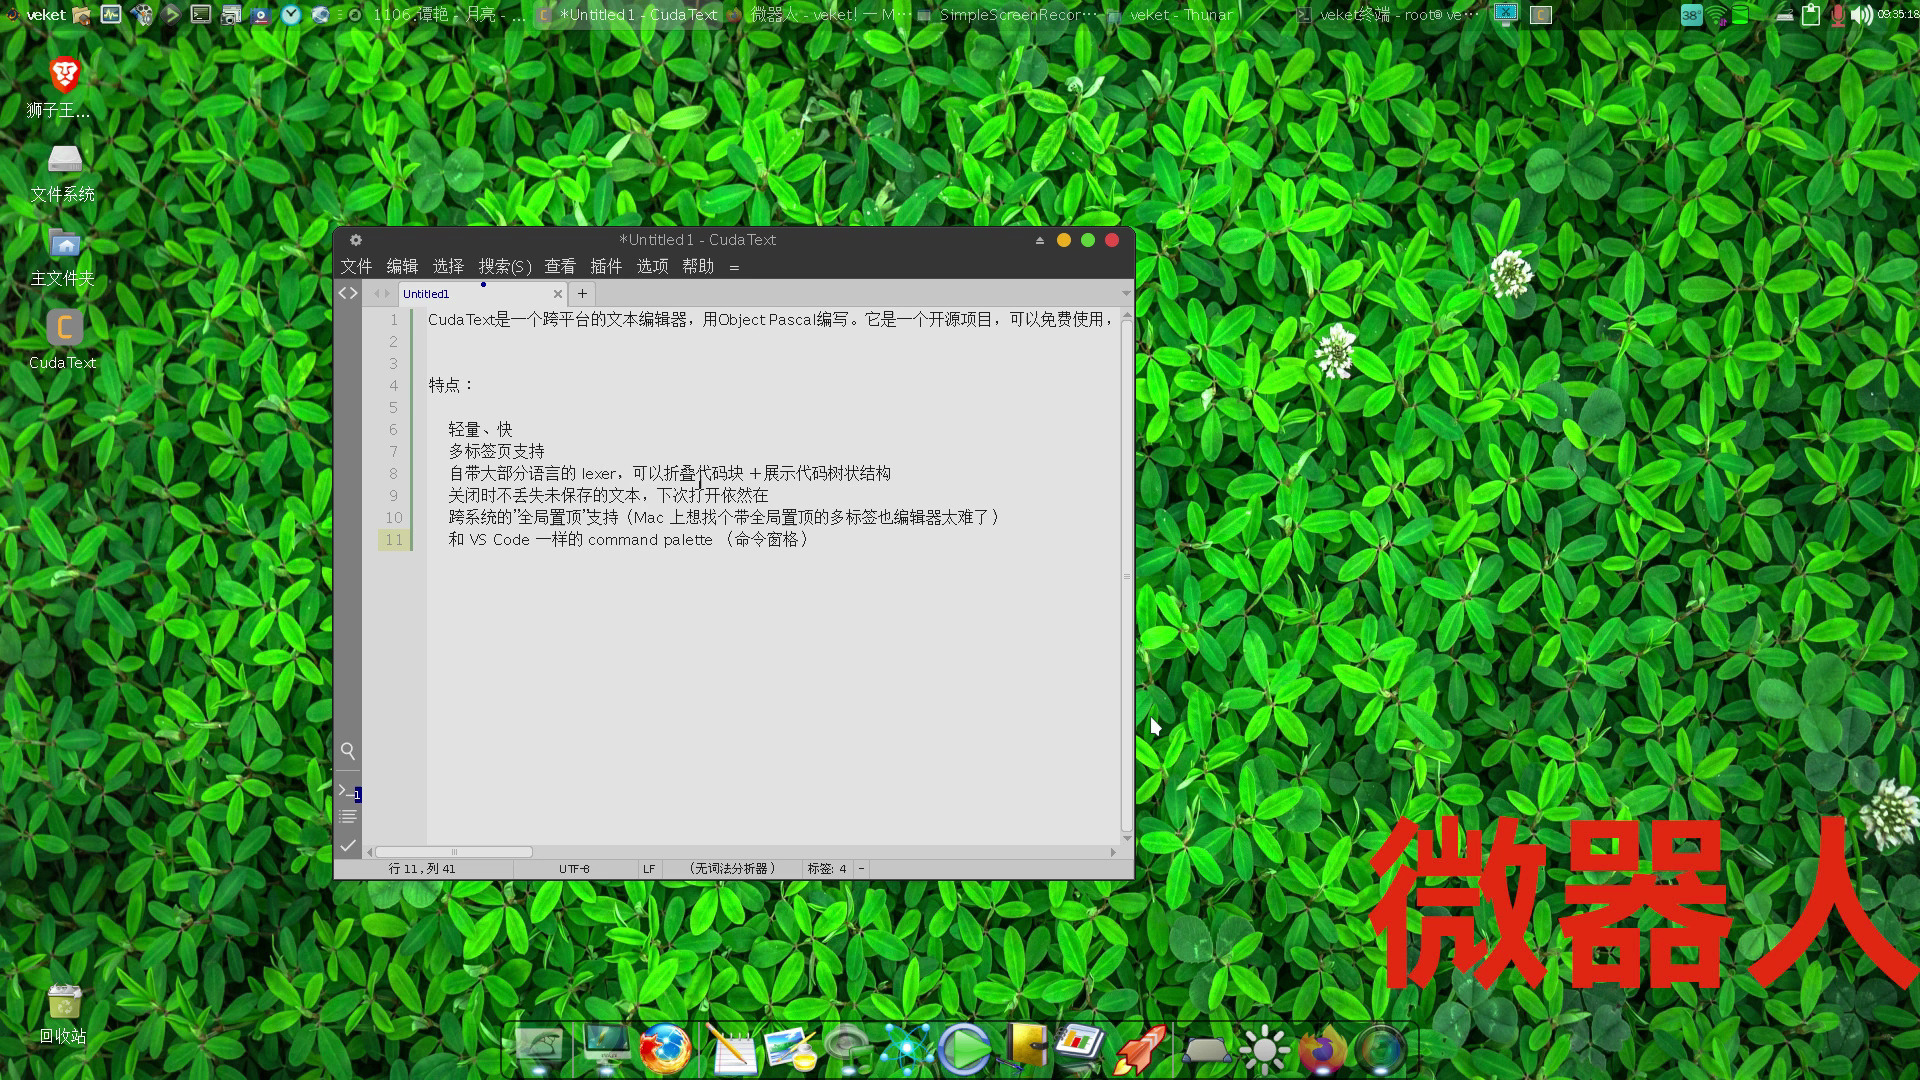Click the 行 11, 列 41 position in the status bar
The image size is (1920, 1080).
click(422, 869)
